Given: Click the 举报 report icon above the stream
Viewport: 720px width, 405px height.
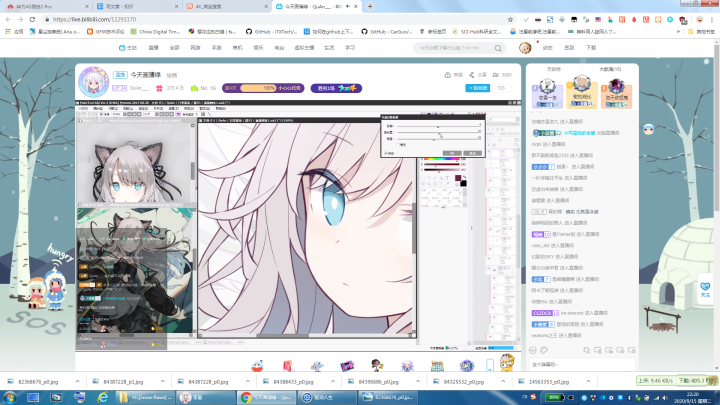Looking at the screenshot, I should click(x=447, y=75).
